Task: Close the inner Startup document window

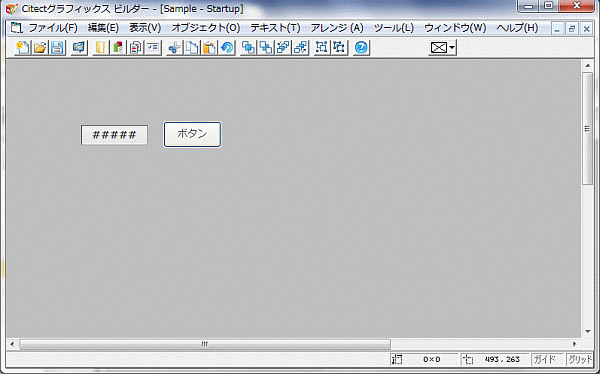Action: coord(586,29)
